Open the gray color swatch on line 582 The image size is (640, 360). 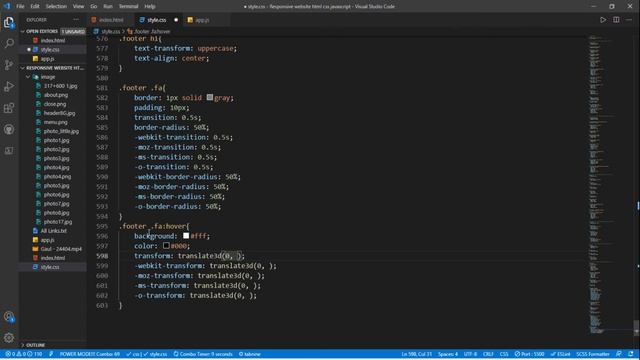tap(209, 98)
